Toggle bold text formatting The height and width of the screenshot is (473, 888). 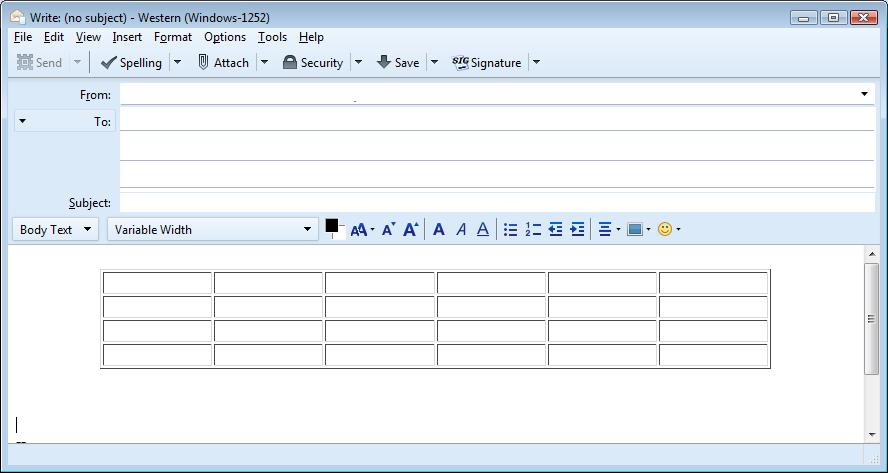click(x=438, y=229)
